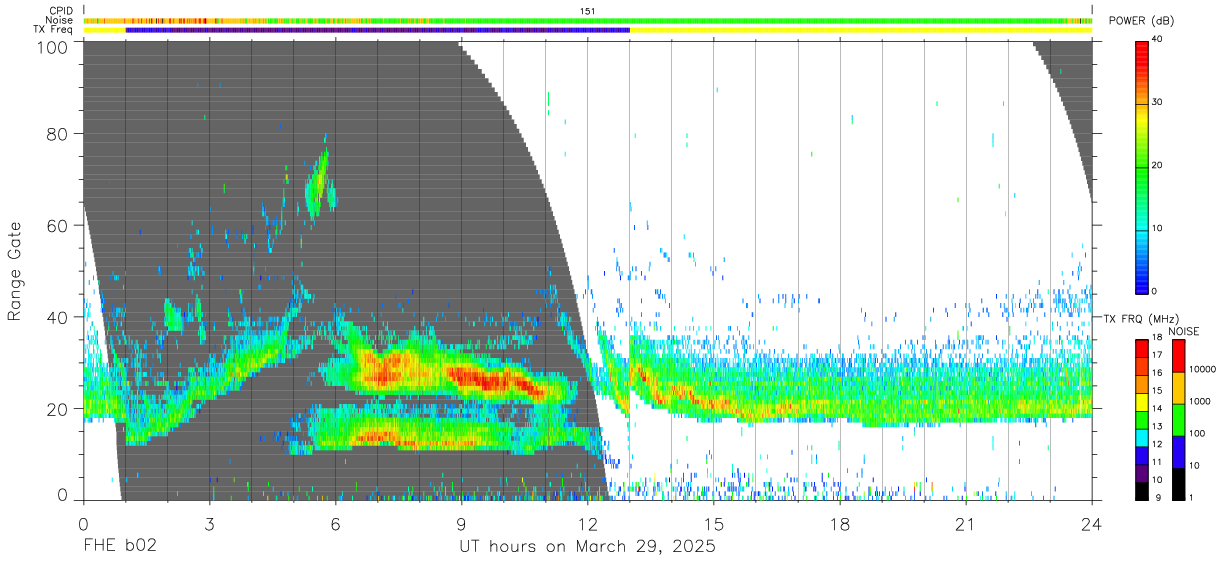Click the "1" tick on NOISE legend

(1192, 497)
